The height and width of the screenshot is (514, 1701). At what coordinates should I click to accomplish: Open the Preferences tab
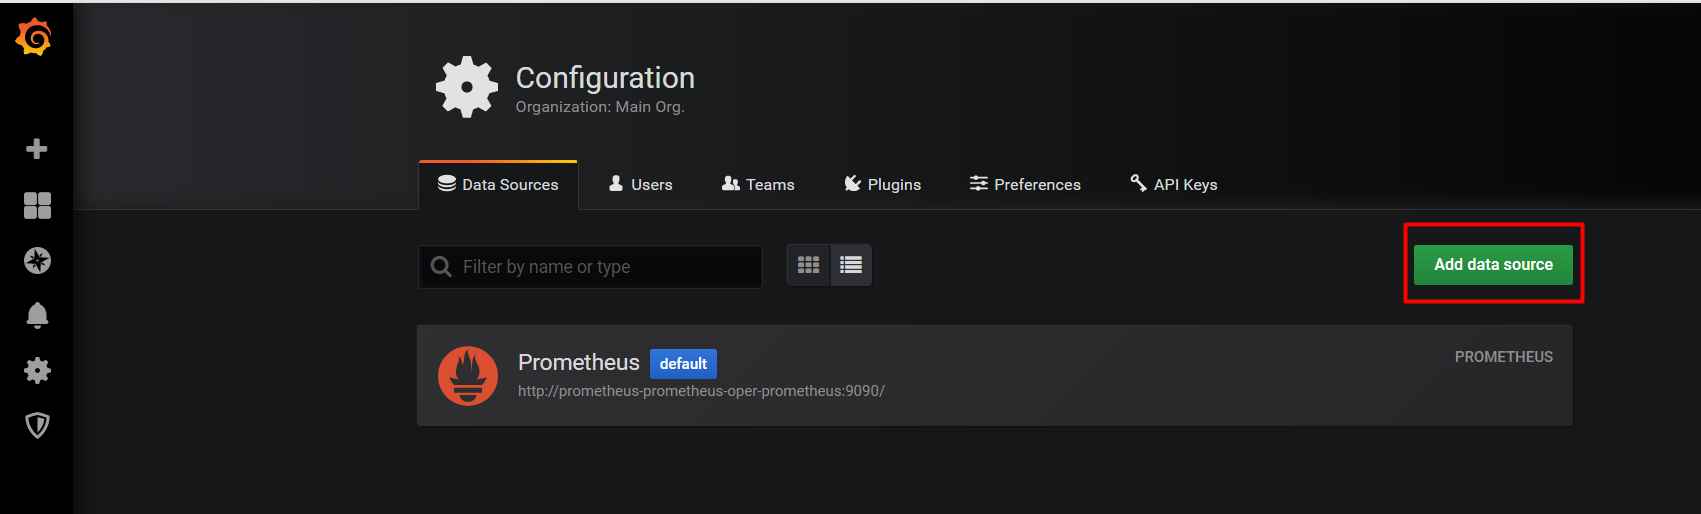point(1025,185)
